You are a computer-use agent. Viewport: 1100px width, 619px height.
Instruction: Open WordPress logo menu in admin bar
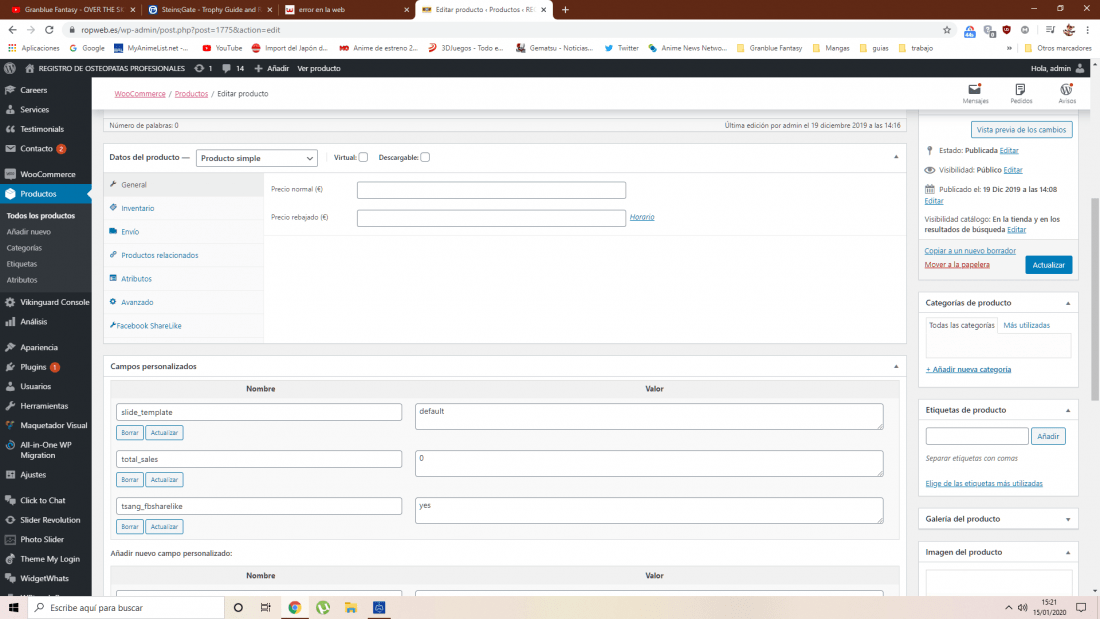pos(10,68)
